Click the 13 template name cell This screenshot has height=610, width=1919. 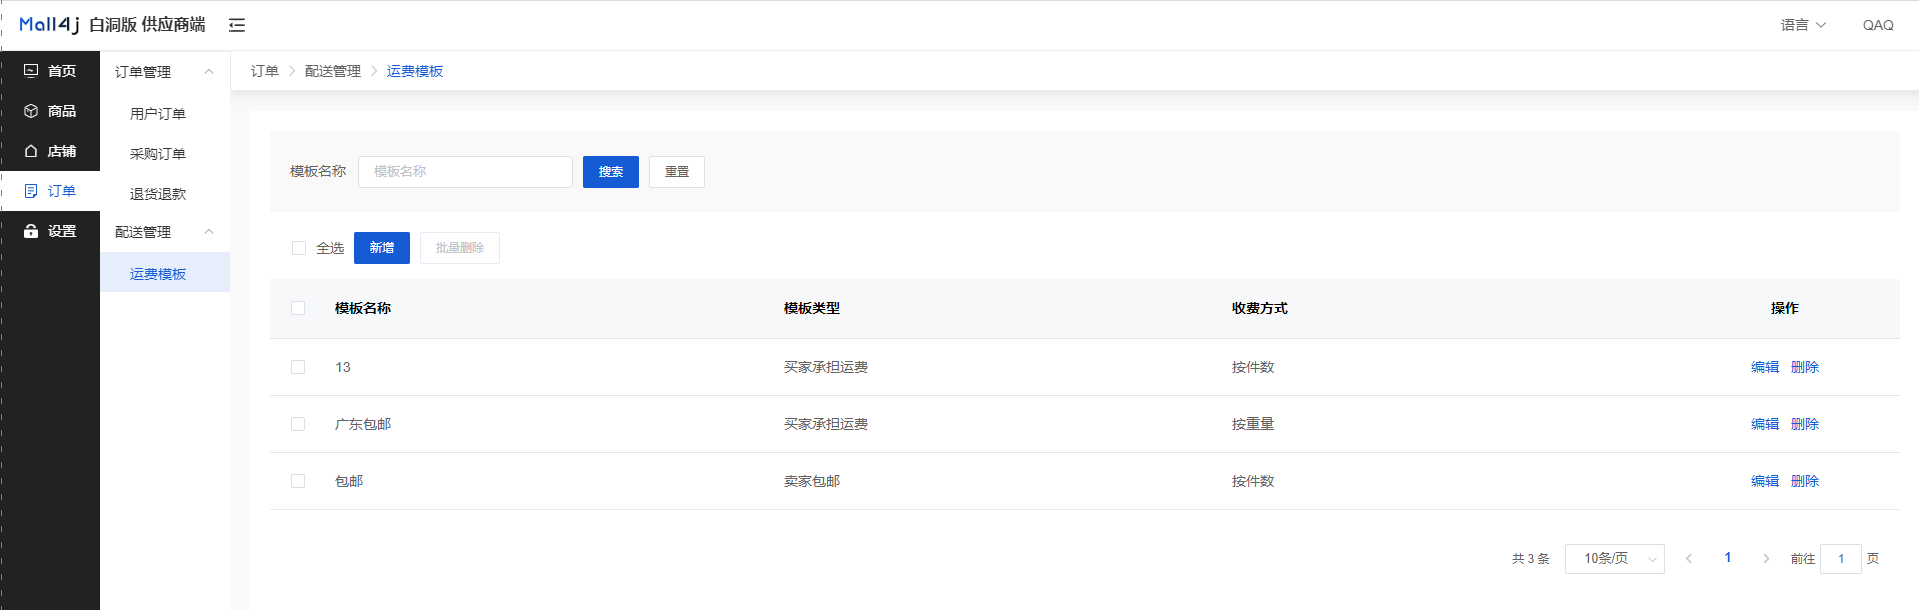(343, 367)
